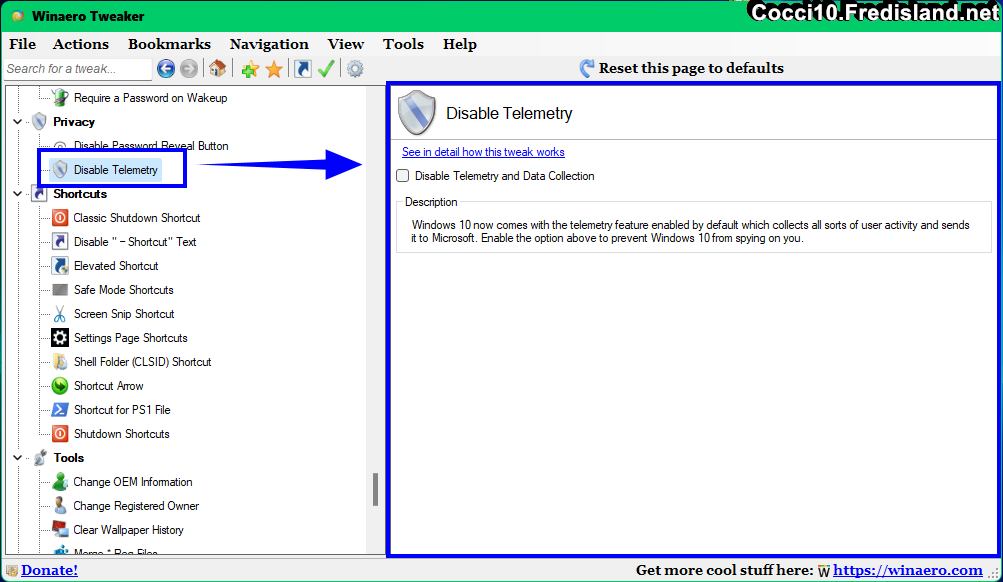Click the Elevated Shortcut icon

(59, 265)
